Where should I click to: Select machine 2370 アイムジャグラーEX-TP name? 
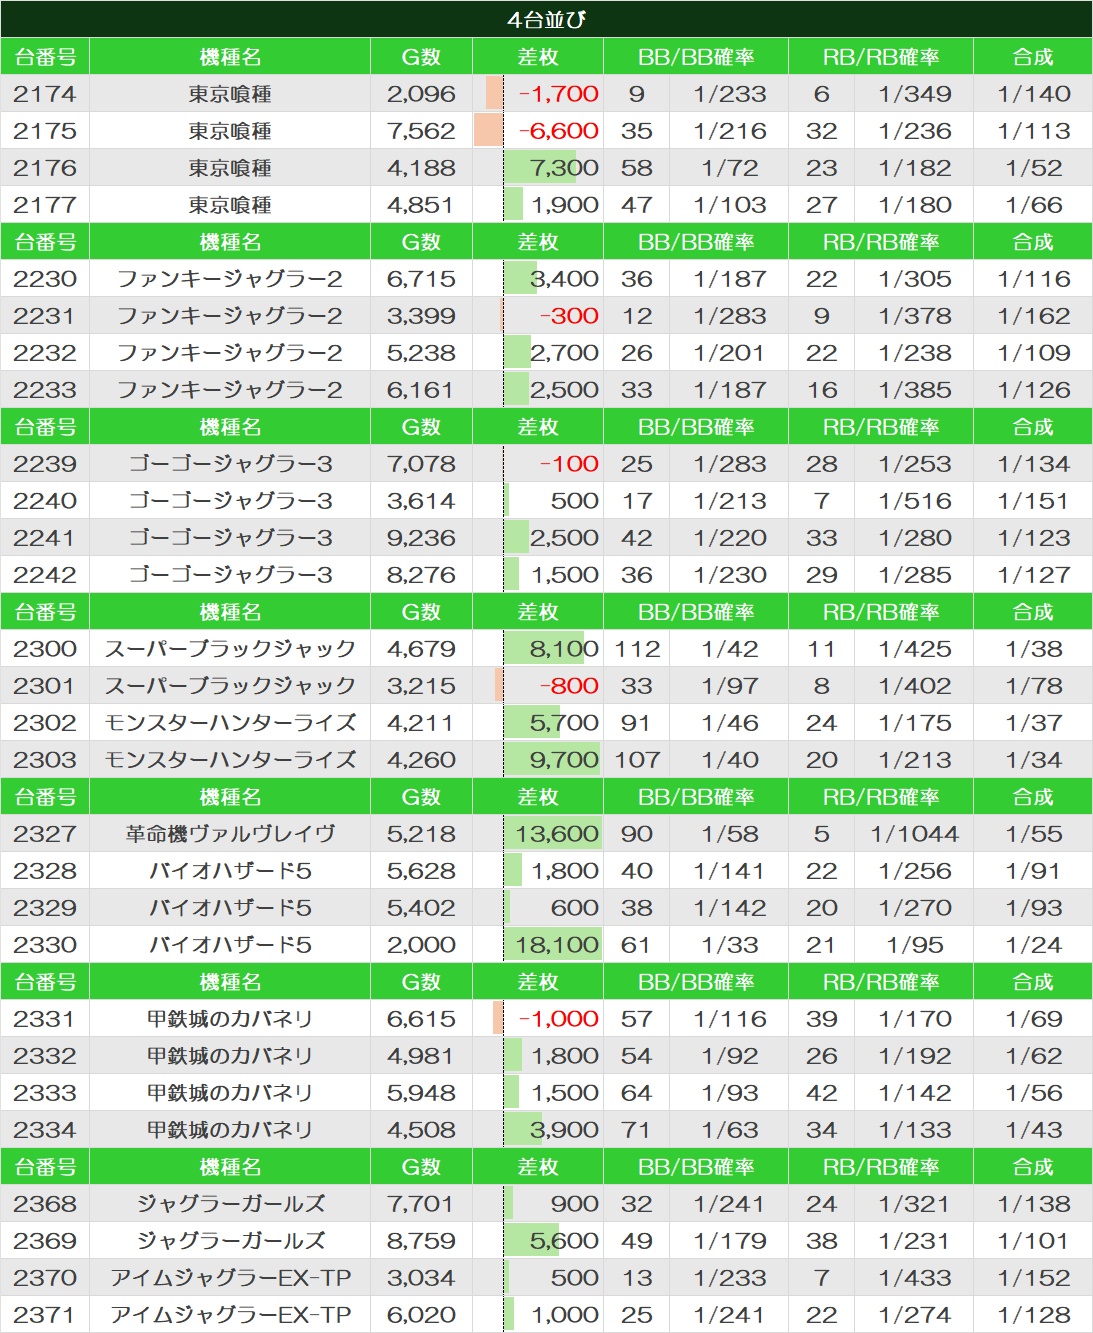coord(230,1278)
